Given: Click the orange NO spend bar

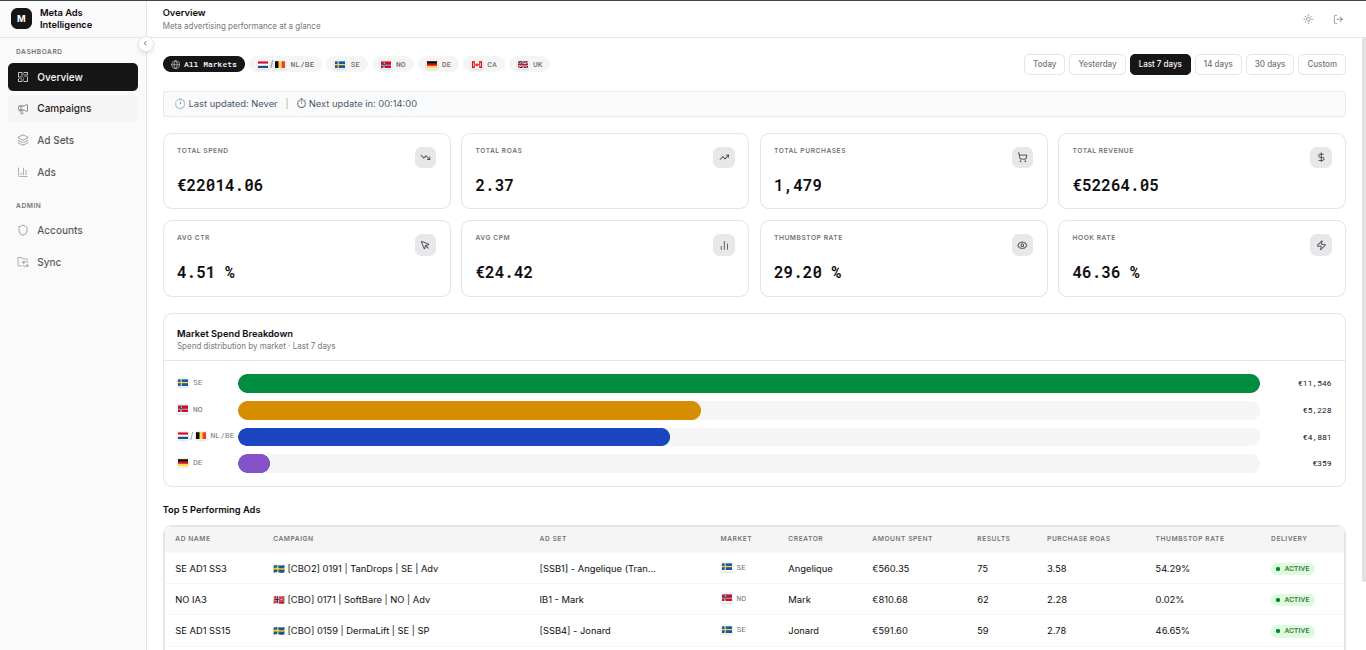Looking at the screenshot, I should (x=469, y=410).
